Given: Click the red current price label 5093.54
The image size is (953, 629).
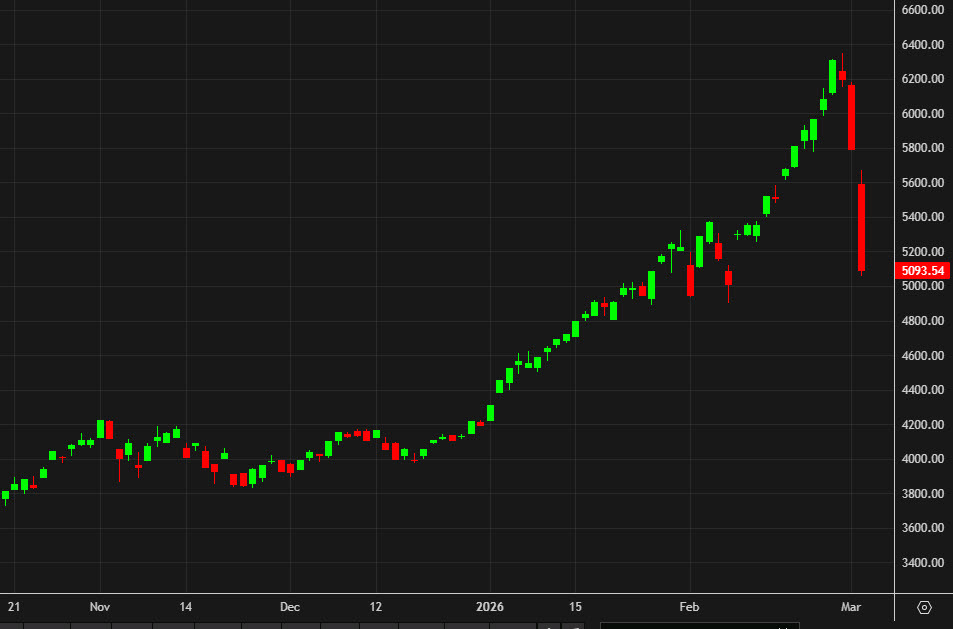Looking at the screenshot, I should point(921,270).
